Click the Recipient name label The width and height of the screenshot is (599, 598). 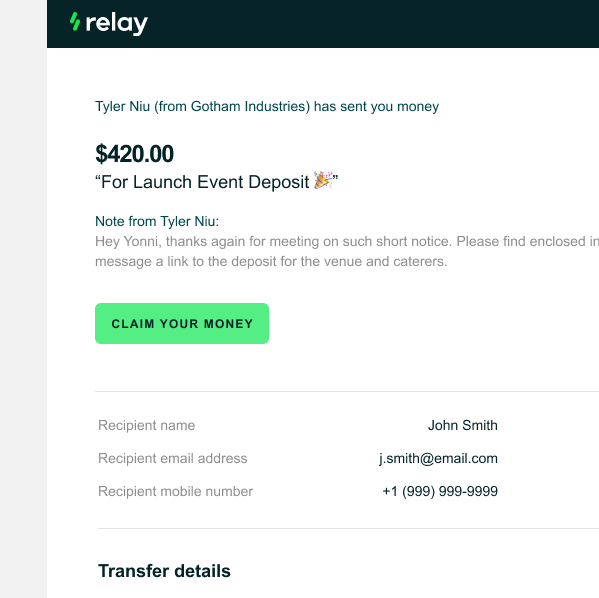point(147,425)
